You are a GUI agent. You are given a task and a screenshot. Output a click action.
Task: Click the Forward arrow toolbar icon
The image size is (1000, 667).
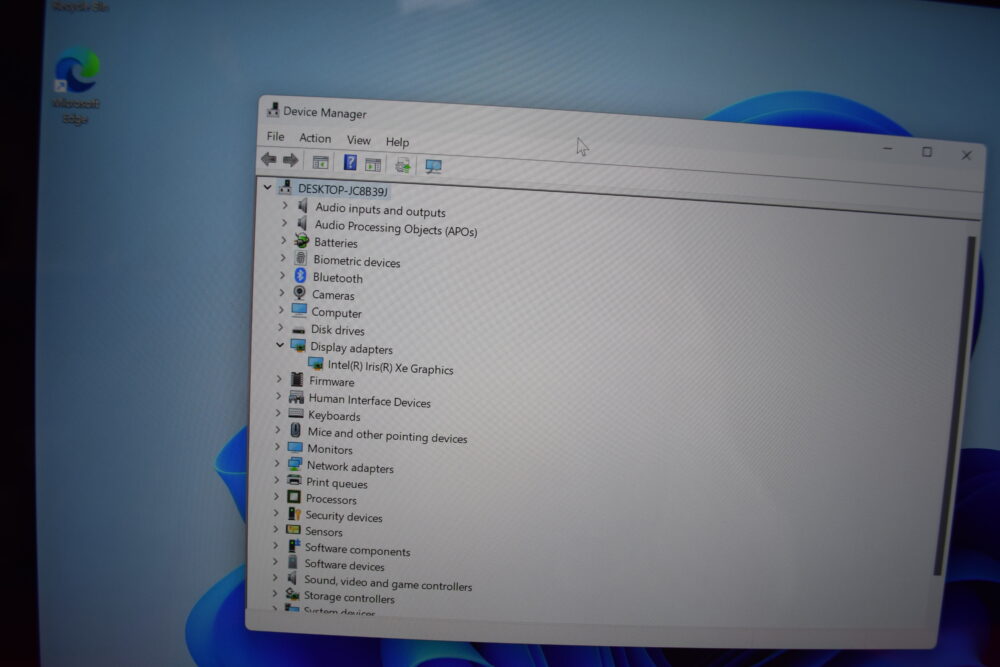click(x=290, y=160)
